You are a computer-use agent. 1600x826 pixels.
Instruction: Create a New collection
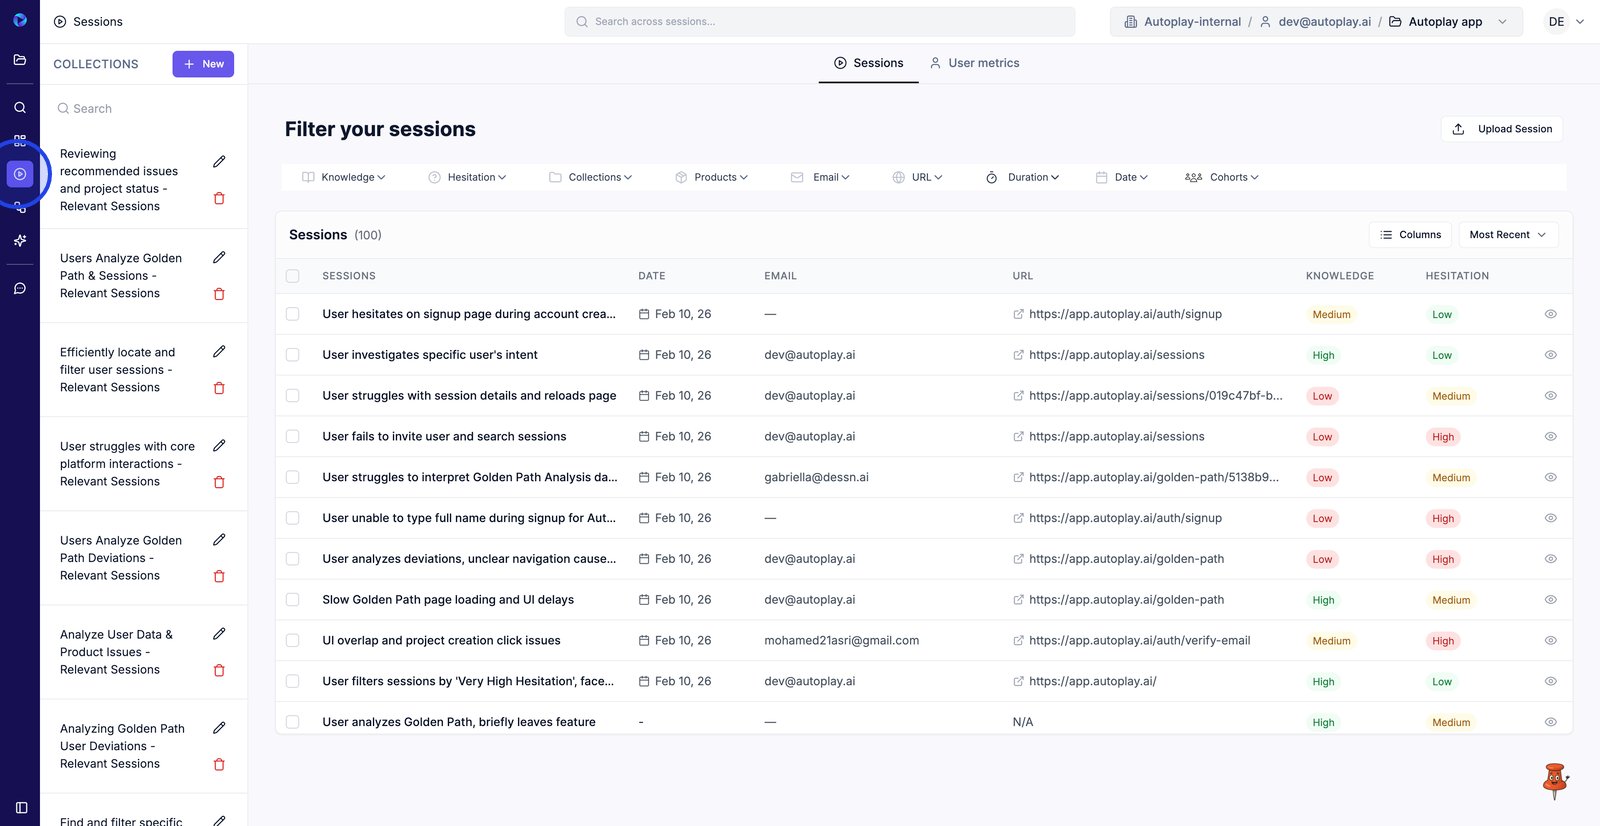(203, 64)
